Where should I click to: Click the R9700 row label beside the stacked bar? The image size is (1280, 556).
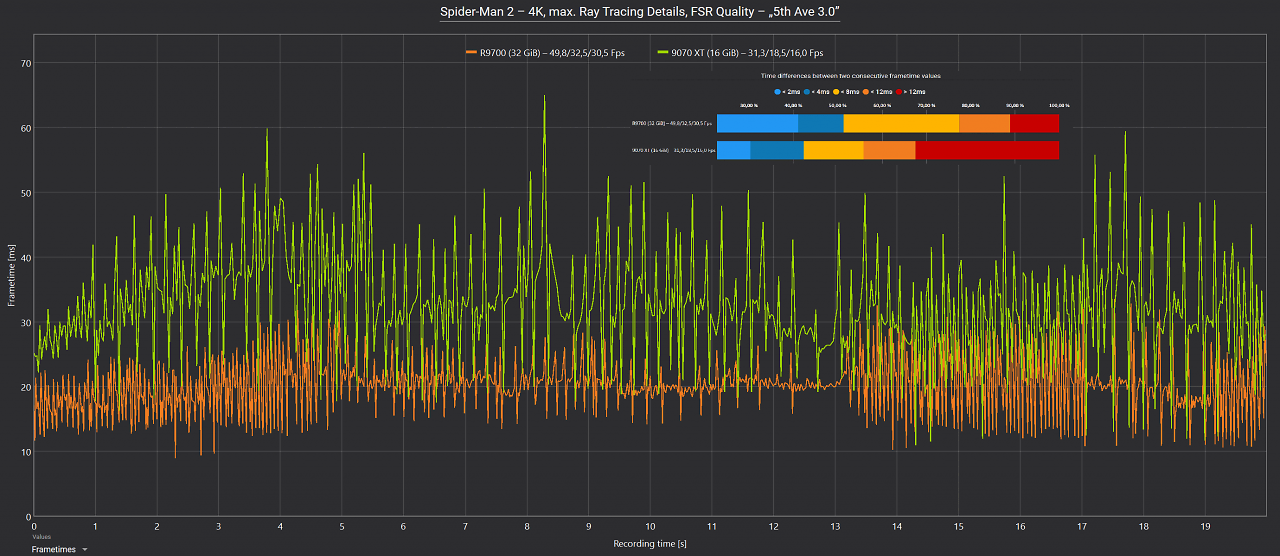(672, 123)
